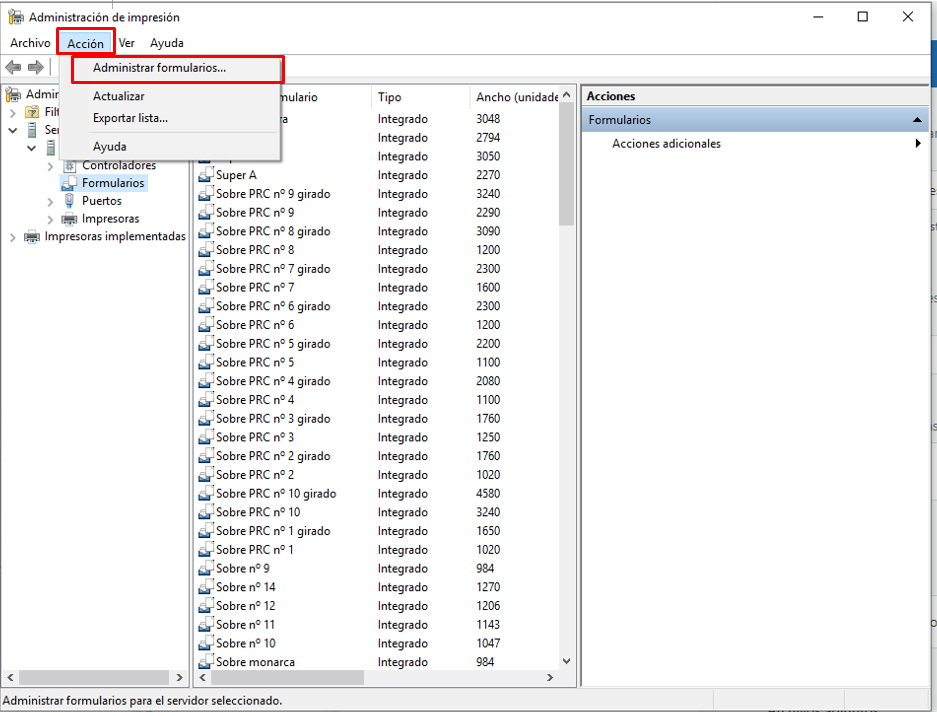Select Exportar lista menu entry

point(130,118)
